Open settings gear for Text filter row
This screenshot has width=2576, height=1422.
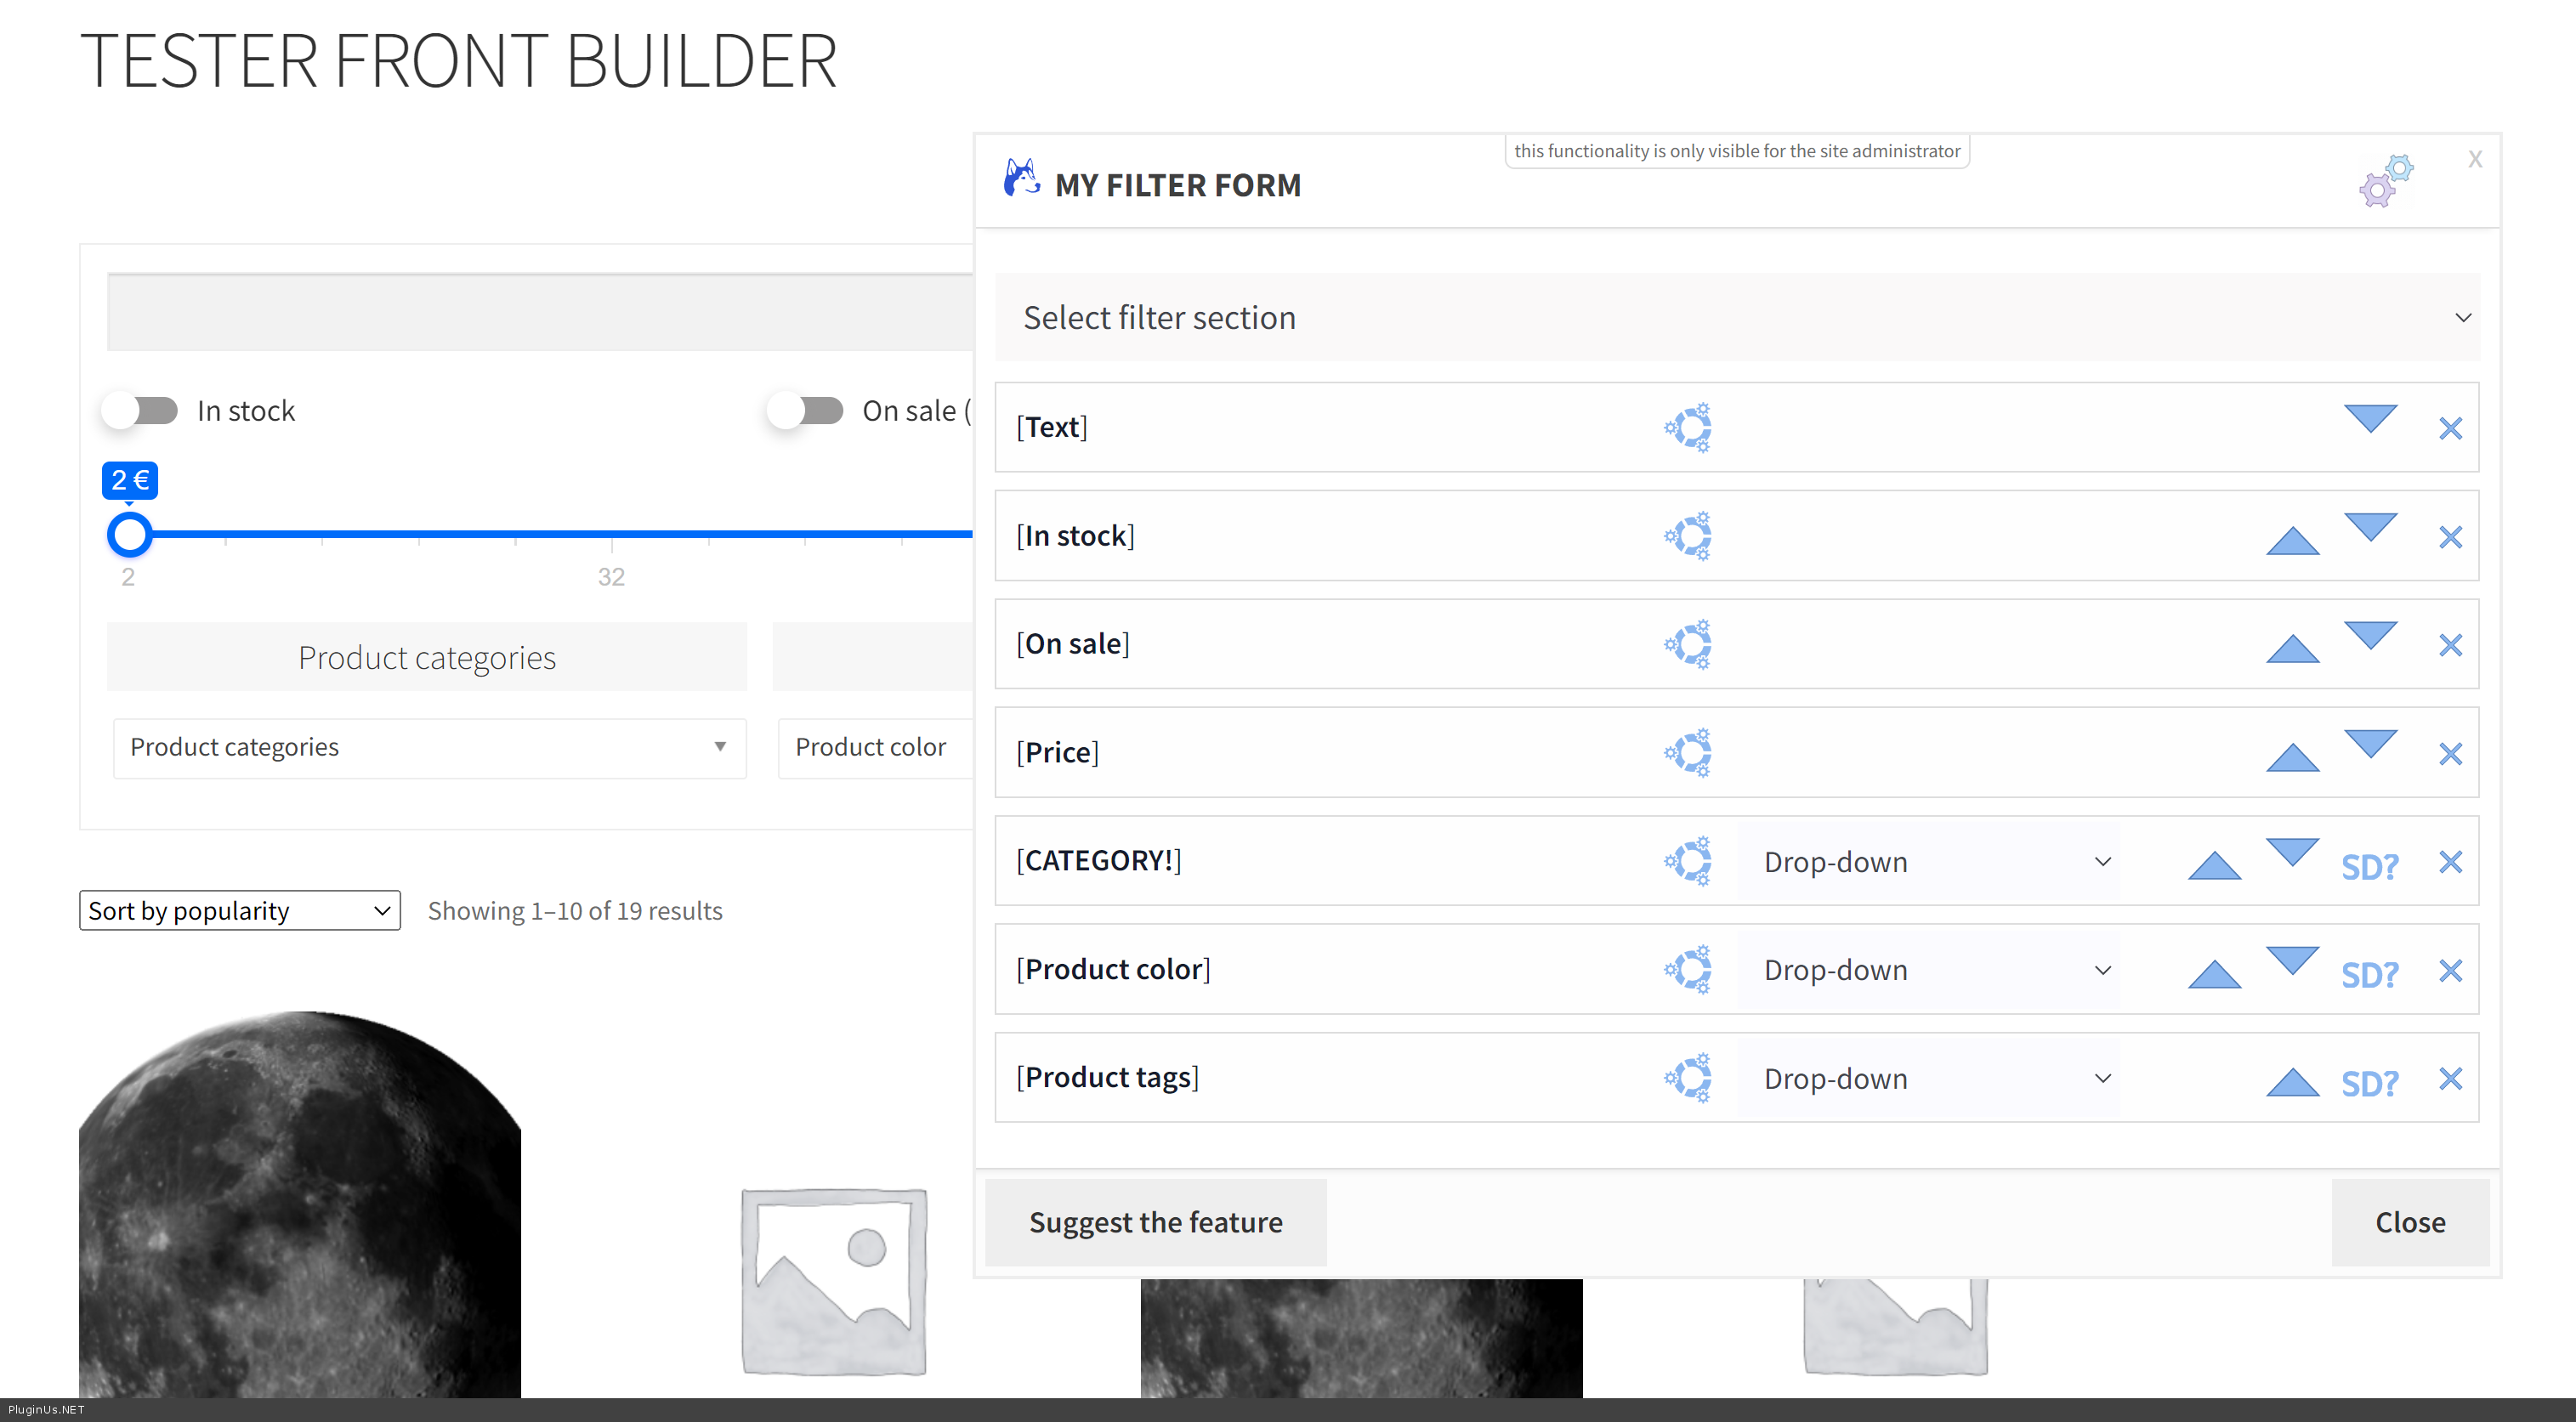[1688, 428]
